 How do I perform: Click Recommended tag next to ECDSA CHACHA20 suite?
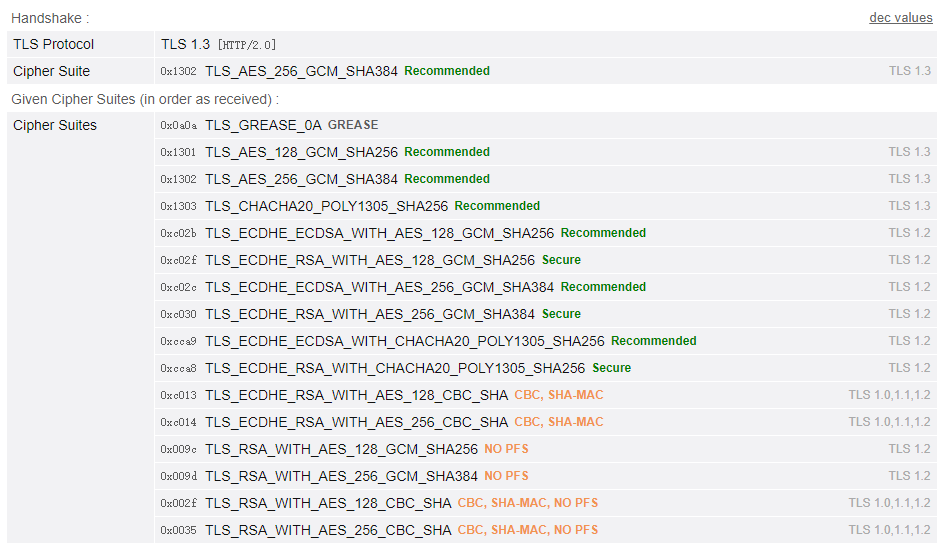tap(654, 341)
